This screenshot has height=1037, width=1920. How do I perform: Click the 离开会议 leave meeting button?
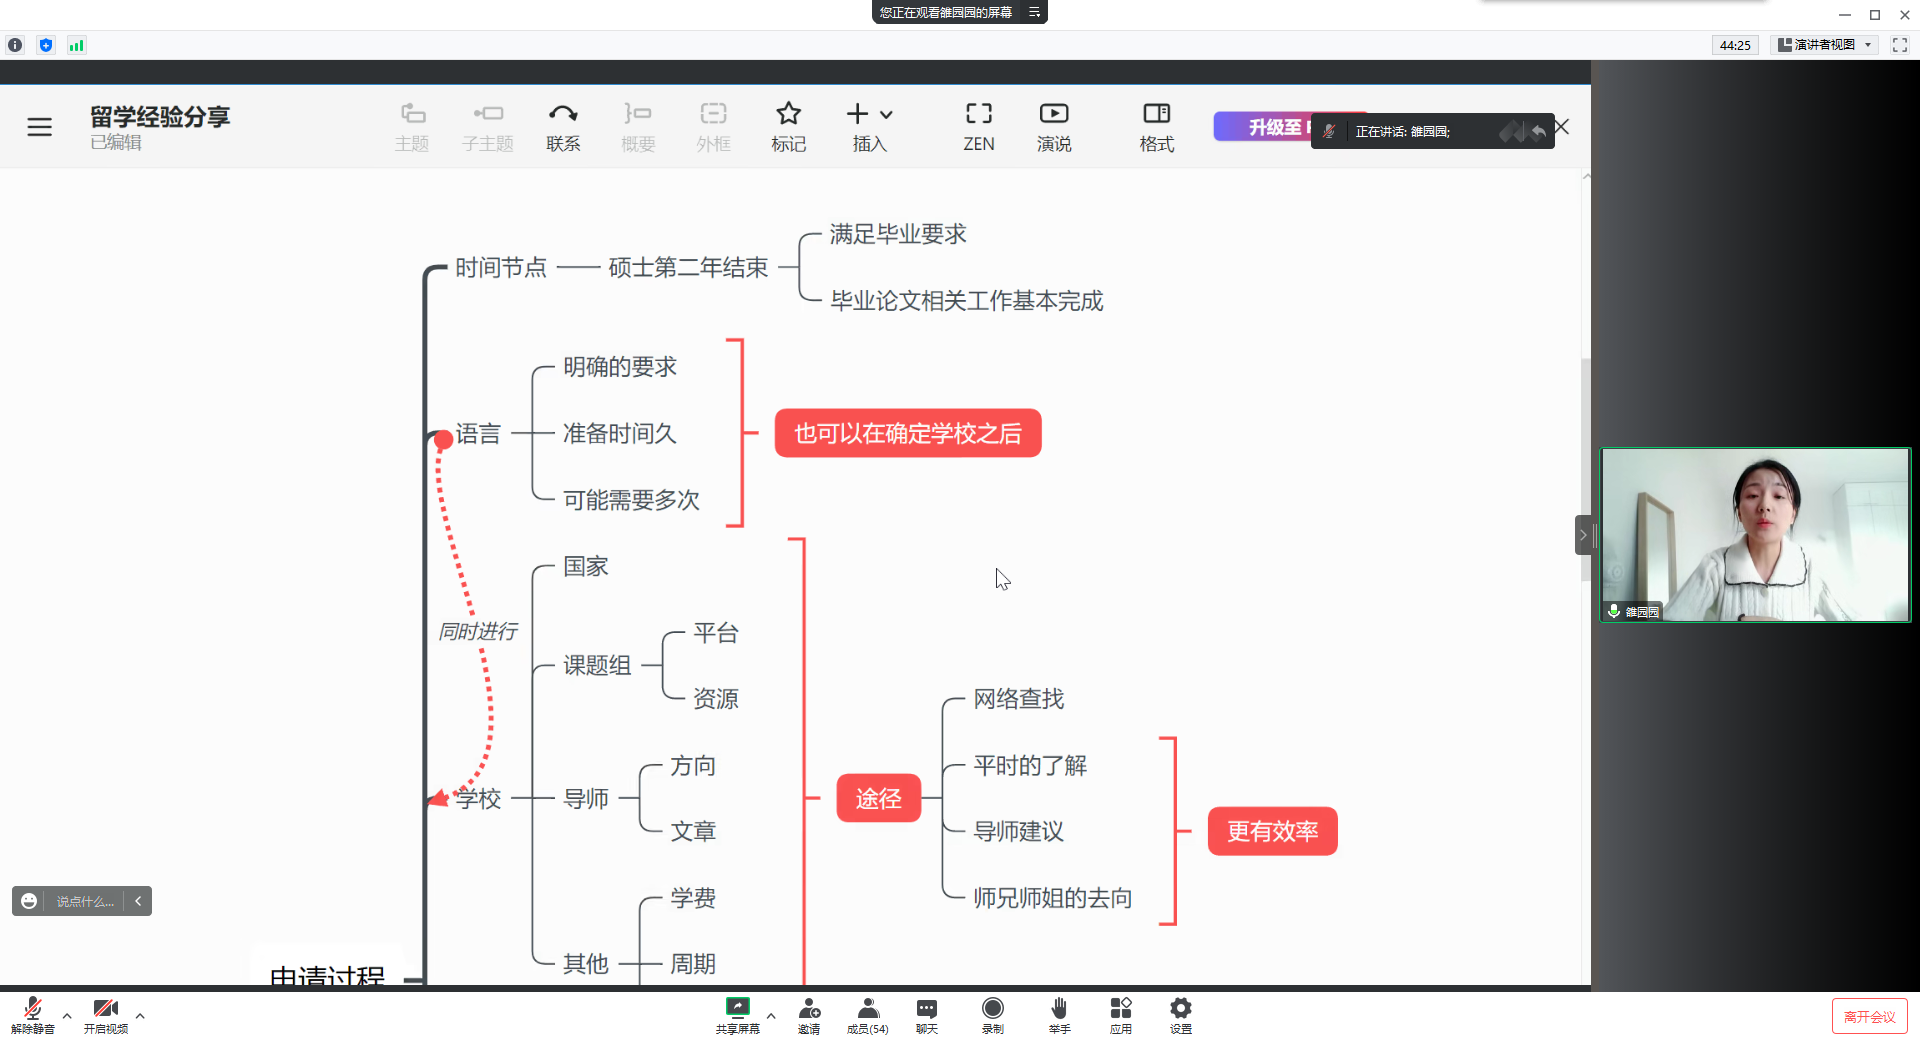tap(1869, 1016)
